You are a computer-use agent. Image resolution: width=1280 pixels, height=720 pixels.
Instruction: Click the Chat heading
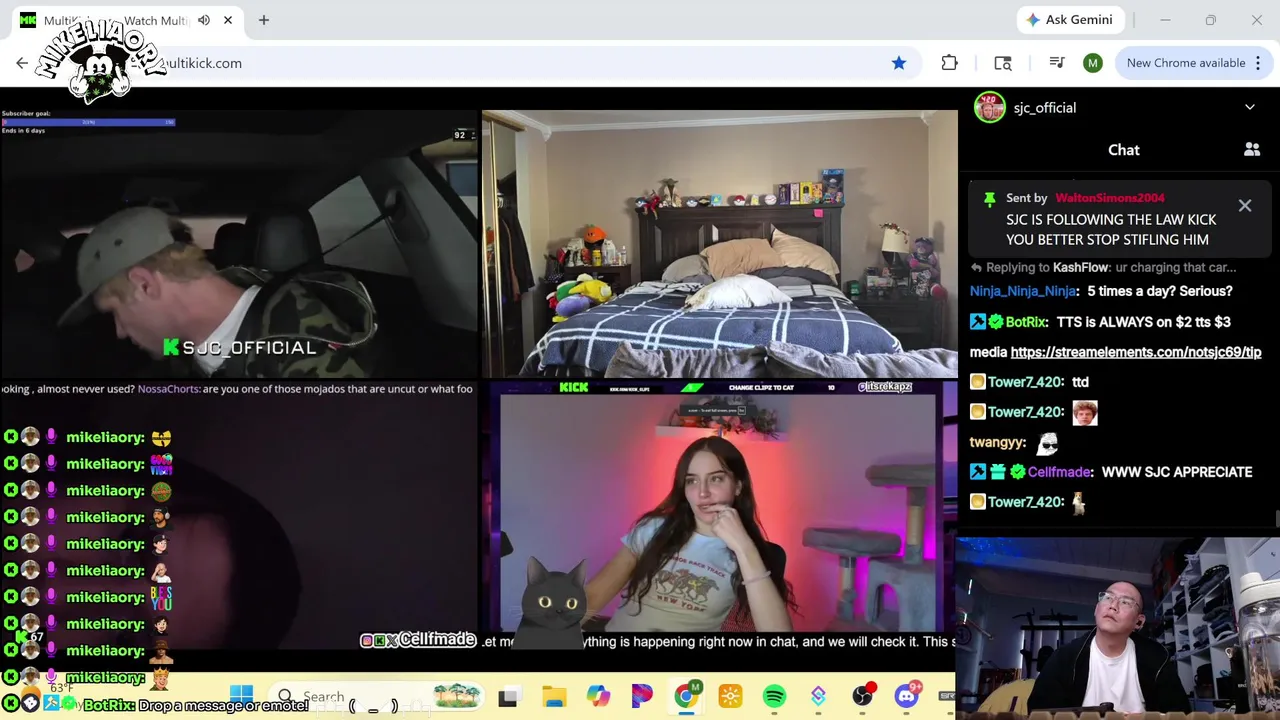tap(1123, 150)
